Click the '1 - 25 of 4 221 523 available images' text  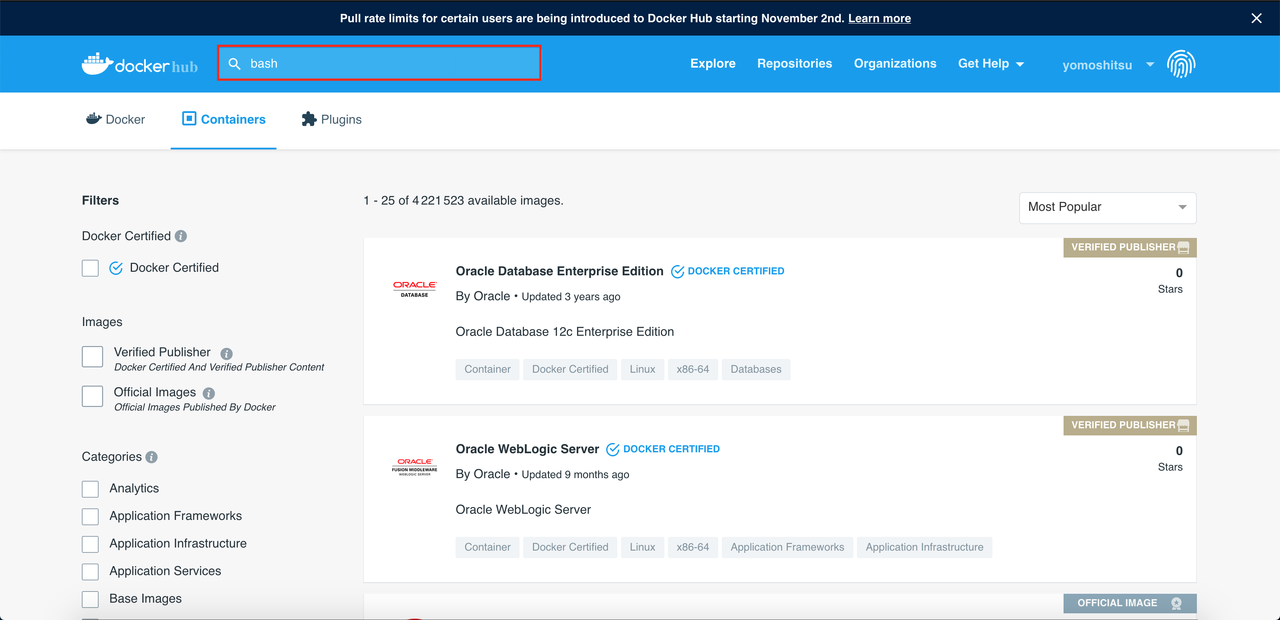tap(463, 201)
